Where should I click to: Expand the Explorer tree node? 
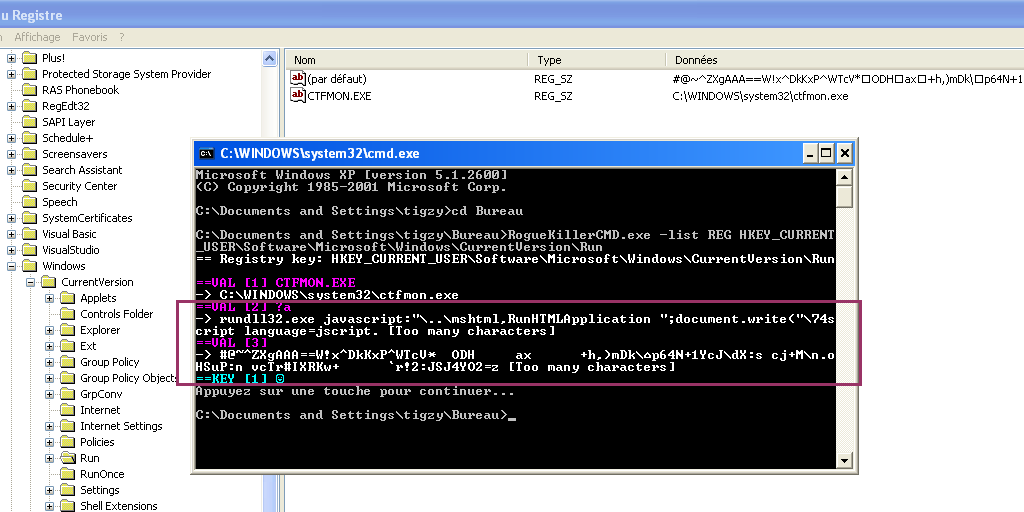tap(50, 330)
